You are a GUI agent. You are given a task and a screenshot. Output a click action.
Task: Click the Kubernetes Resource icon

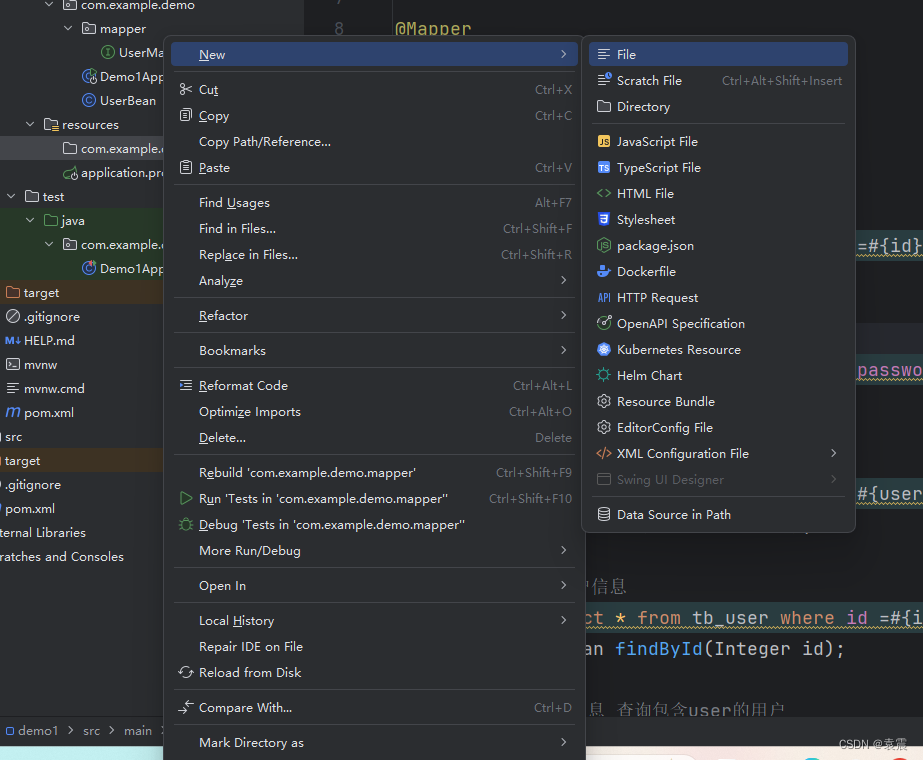[602, 349]
